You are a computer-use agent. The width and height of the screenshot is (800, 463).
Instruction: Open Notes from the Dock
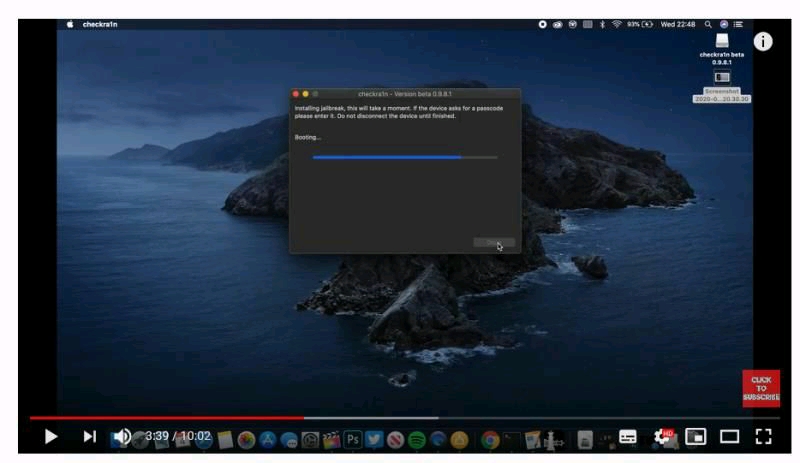[225, 440]
